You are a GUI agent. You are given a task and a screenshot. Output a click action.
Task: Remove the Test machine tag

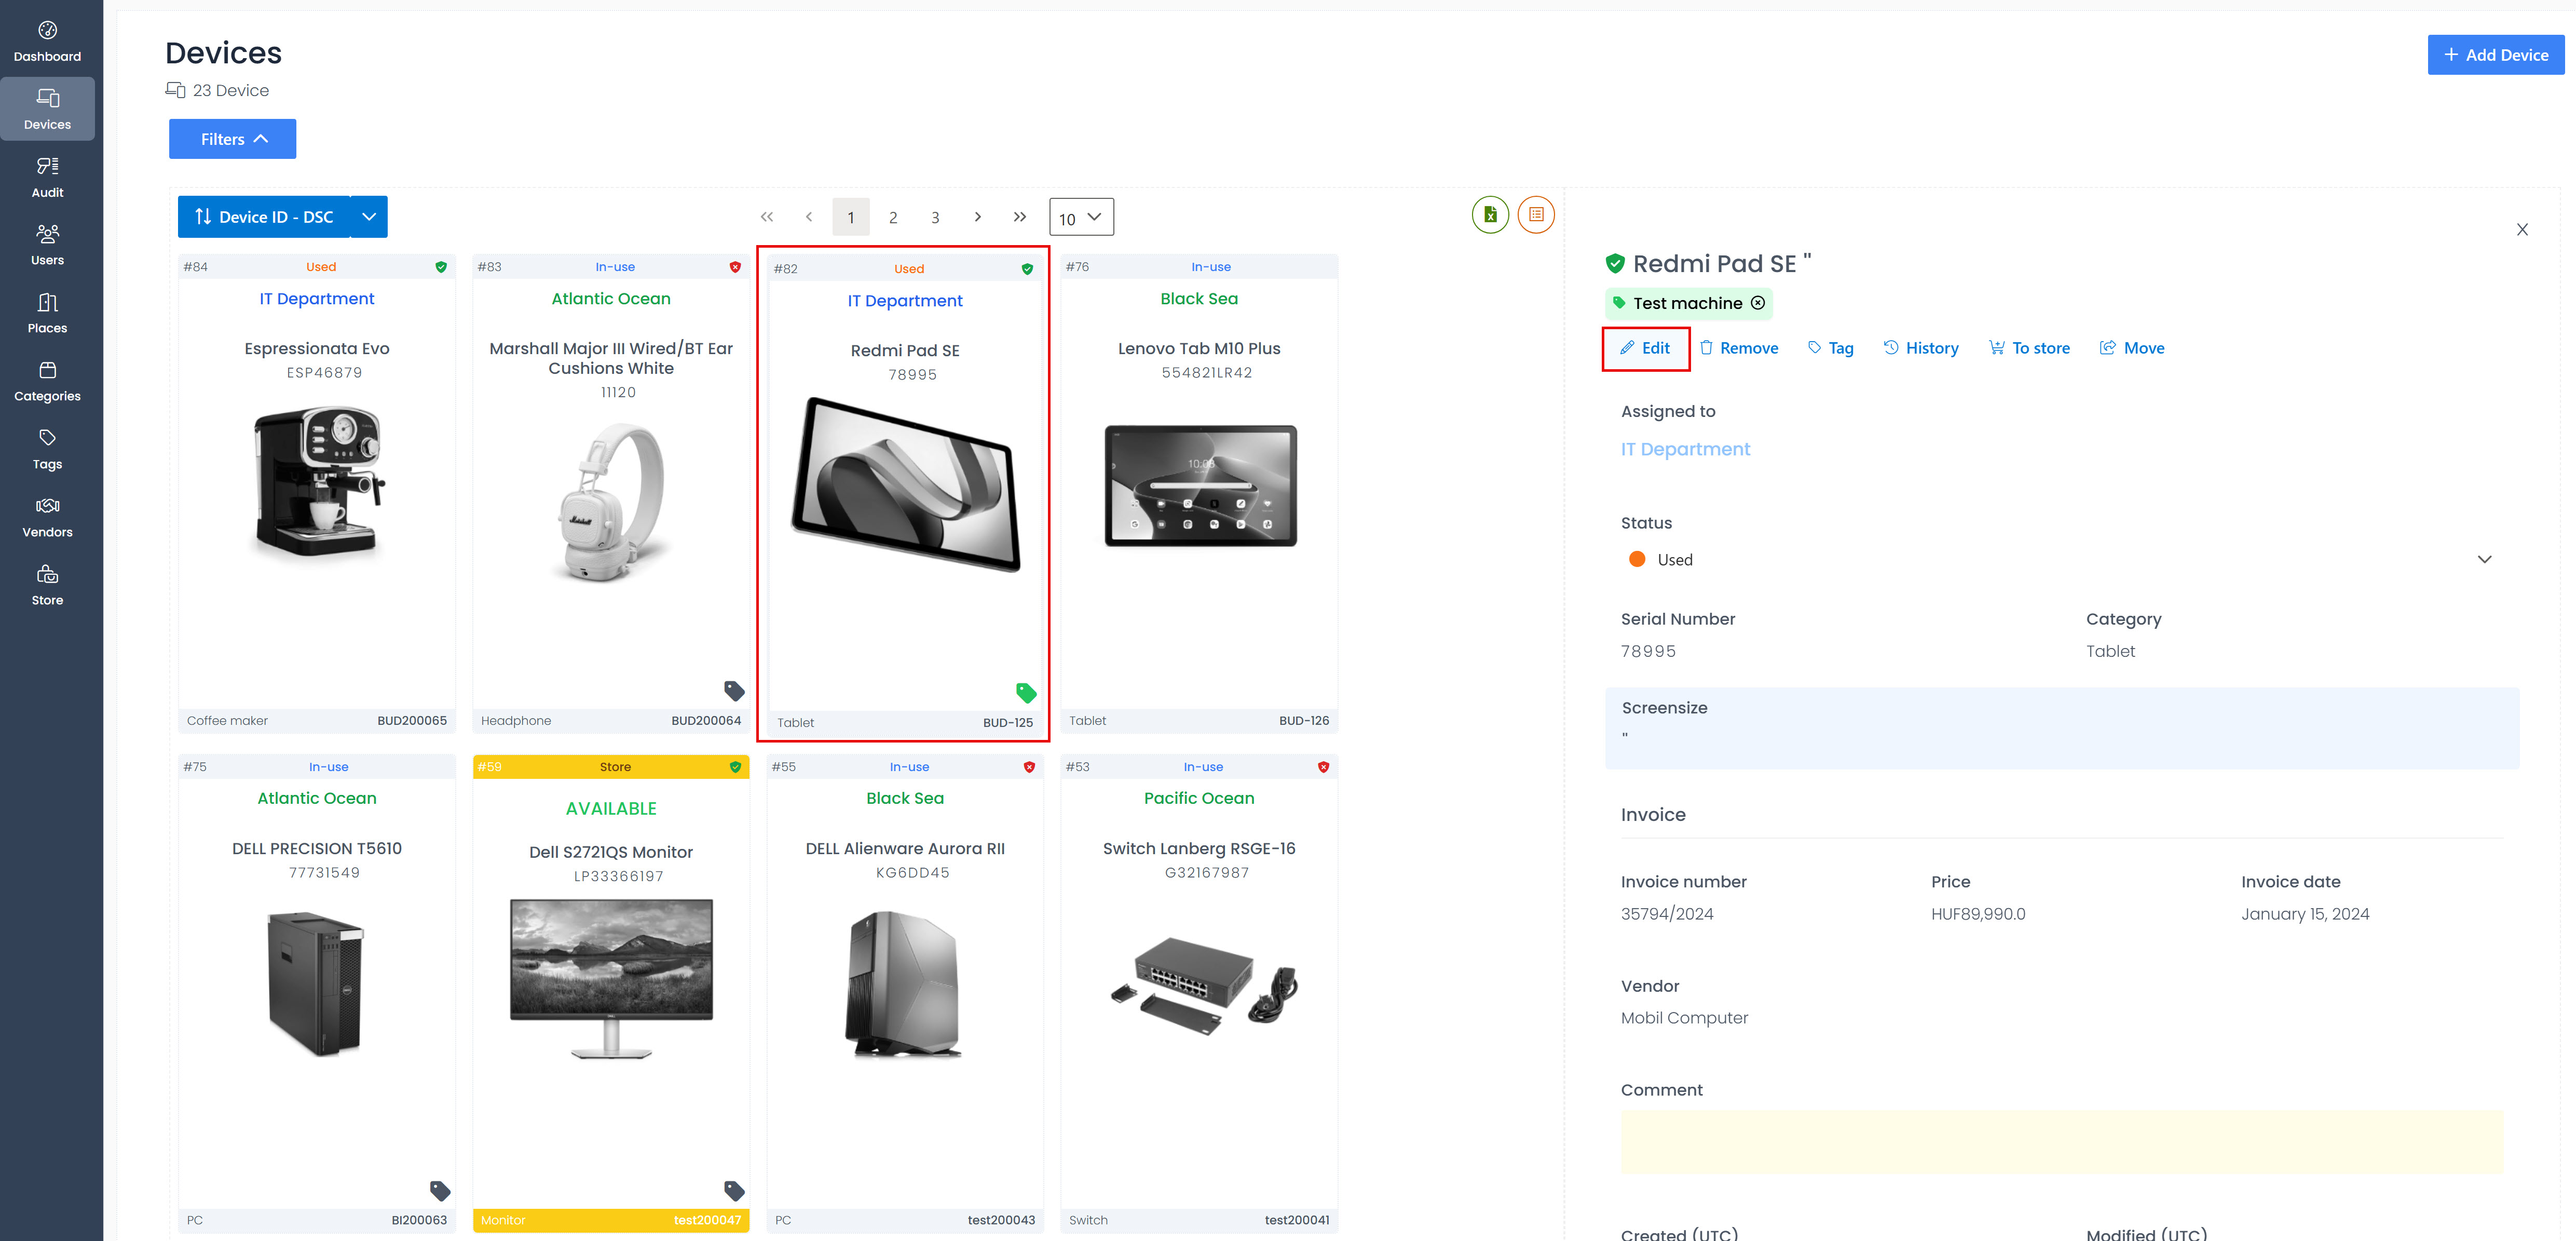coord(1758,303)
